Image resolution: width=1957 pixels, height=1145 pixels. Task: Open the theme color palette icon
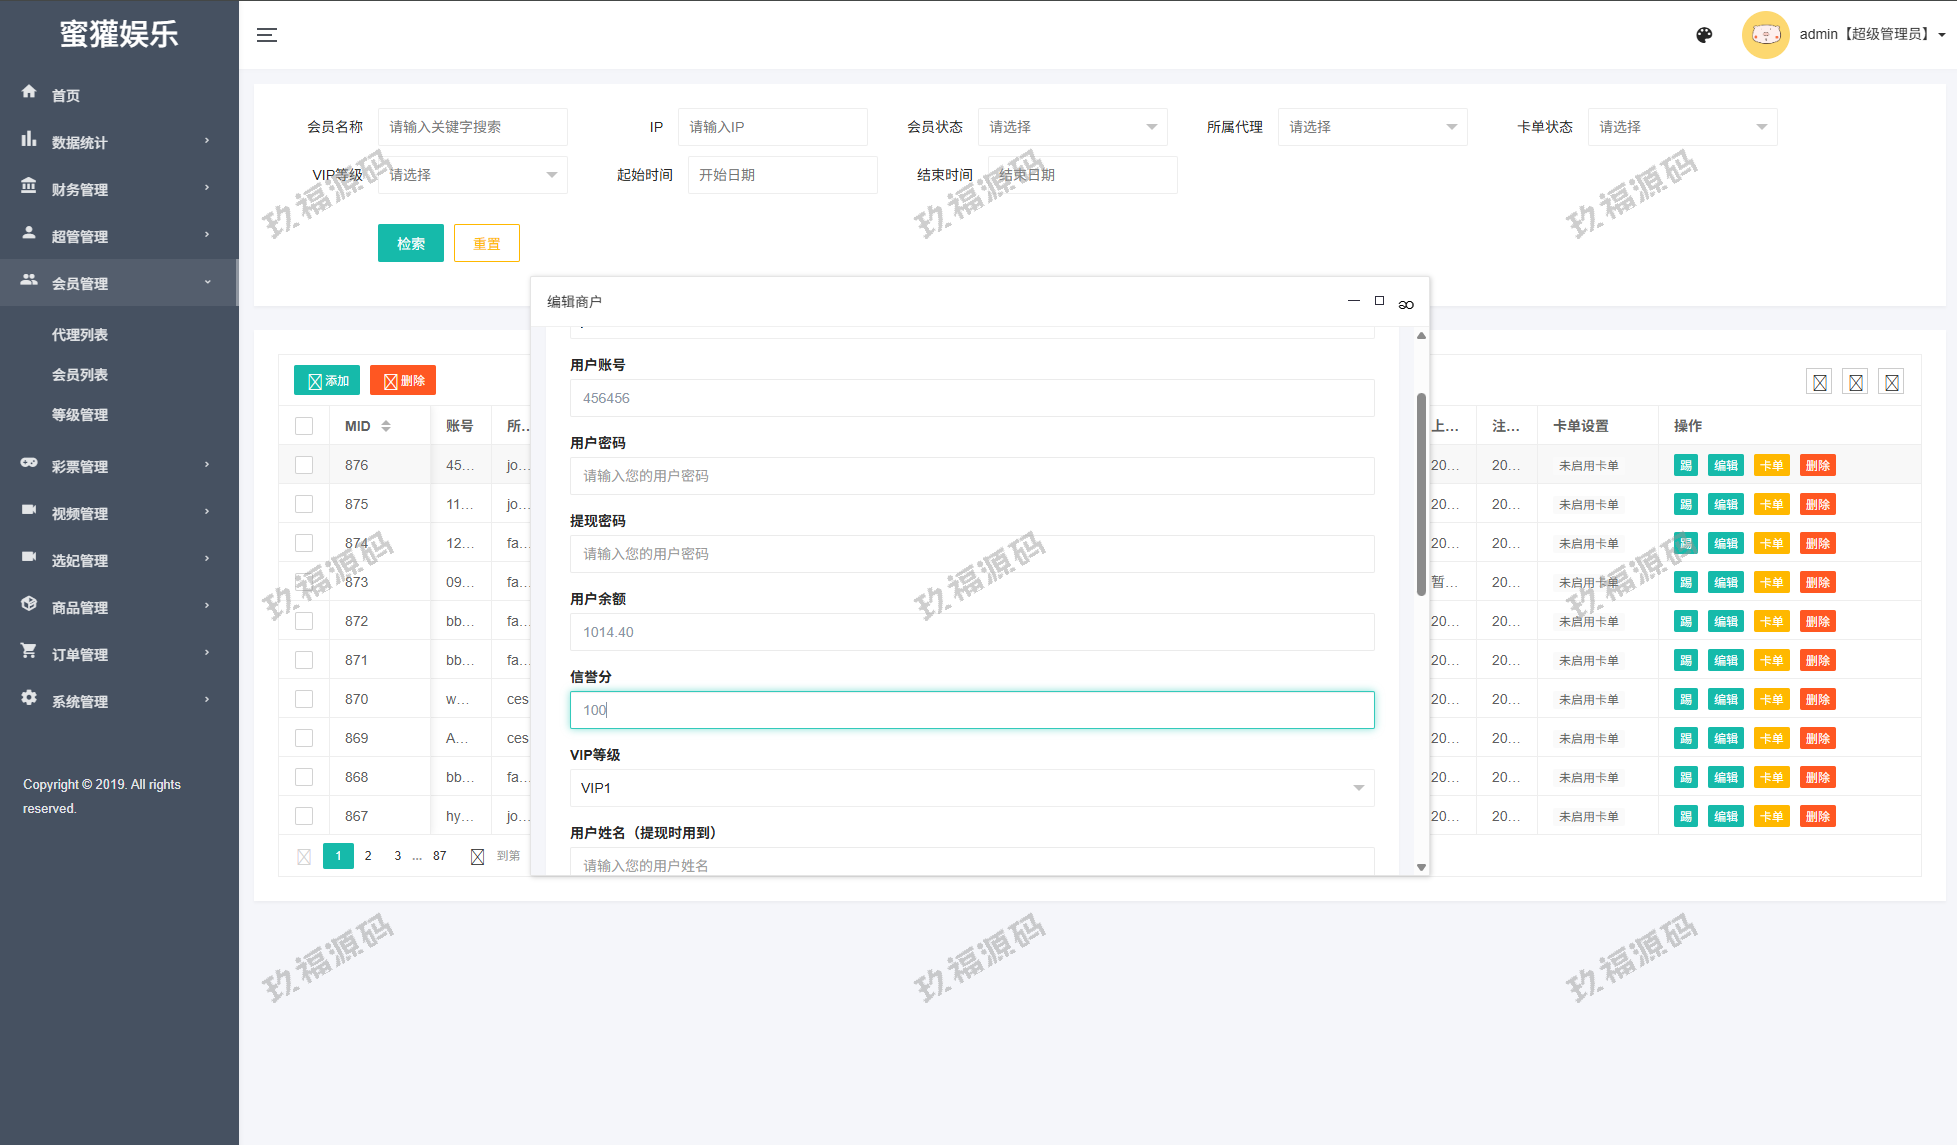(1704, 35)
